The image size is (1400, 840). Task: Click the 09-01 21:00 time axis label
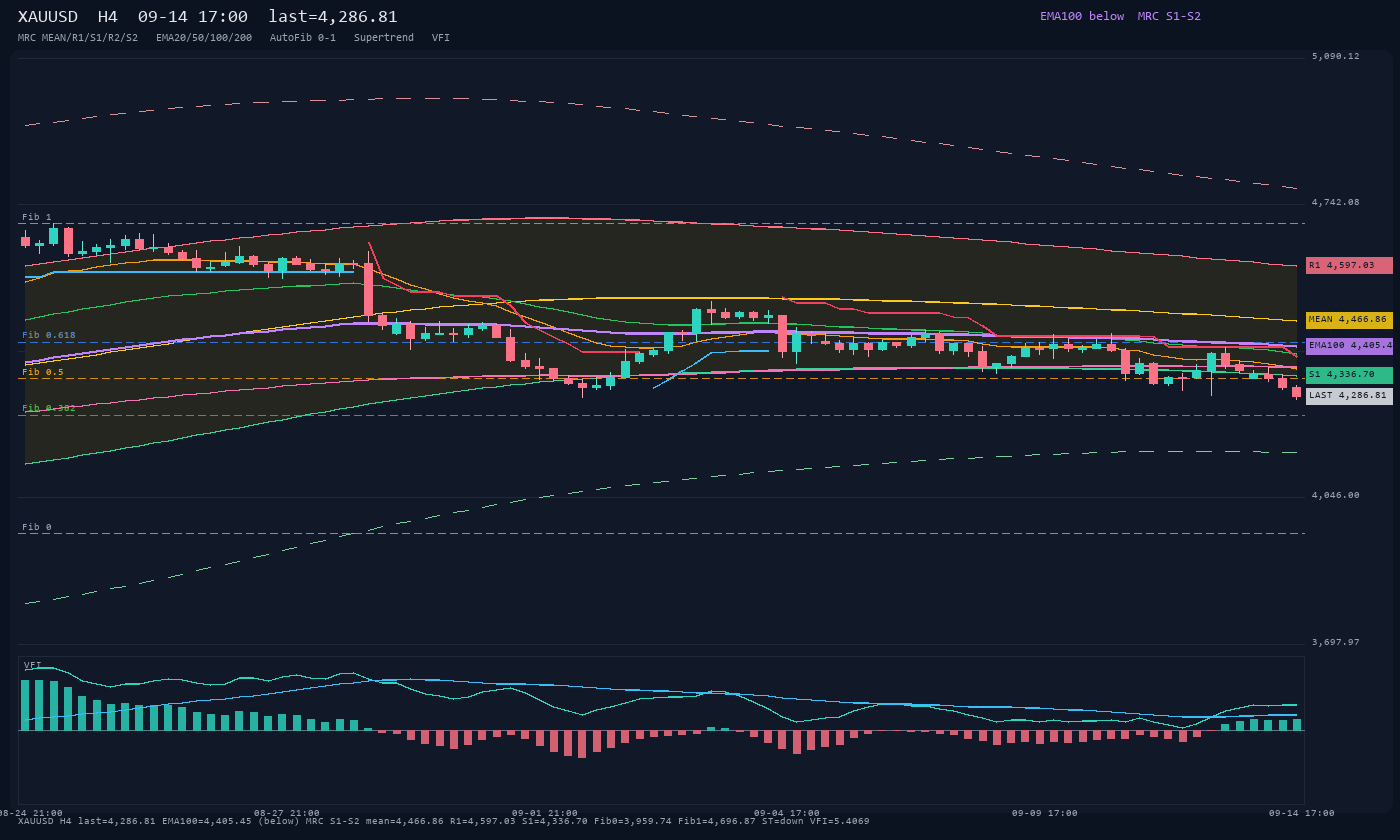point(545,813)
